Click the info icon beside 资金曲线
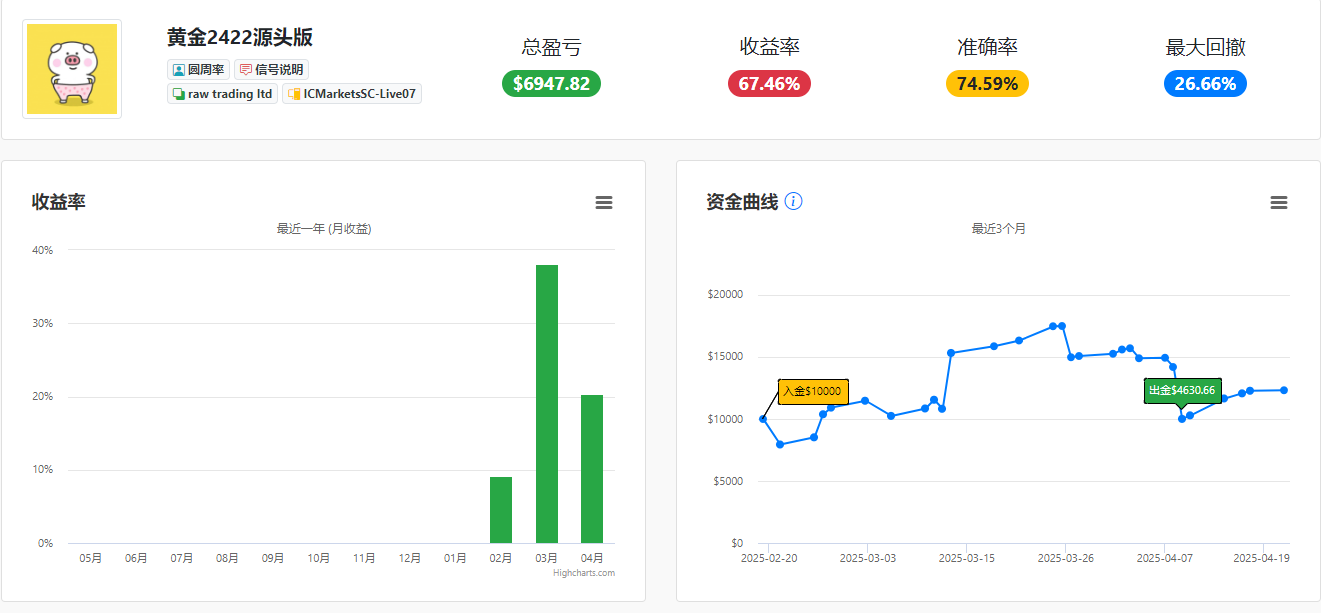Screen dimensions: 1321x613 [x=794, y=201]
